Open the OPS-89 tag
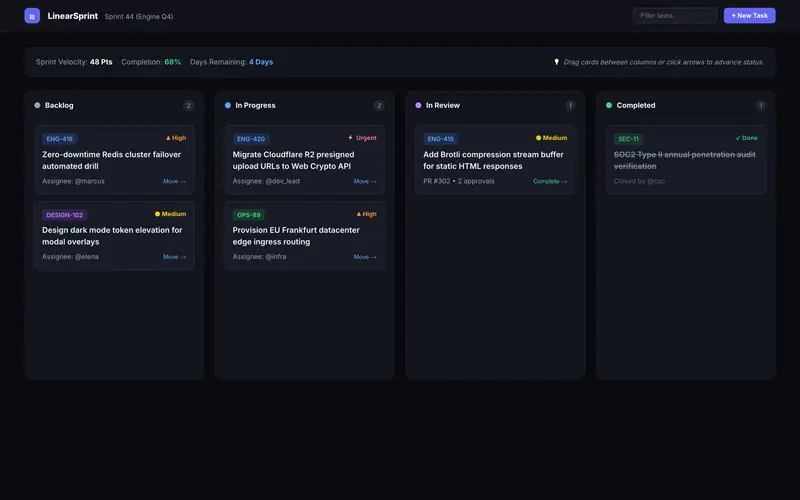The height and width of the screenshot is (500, 800). pos(249,215)
